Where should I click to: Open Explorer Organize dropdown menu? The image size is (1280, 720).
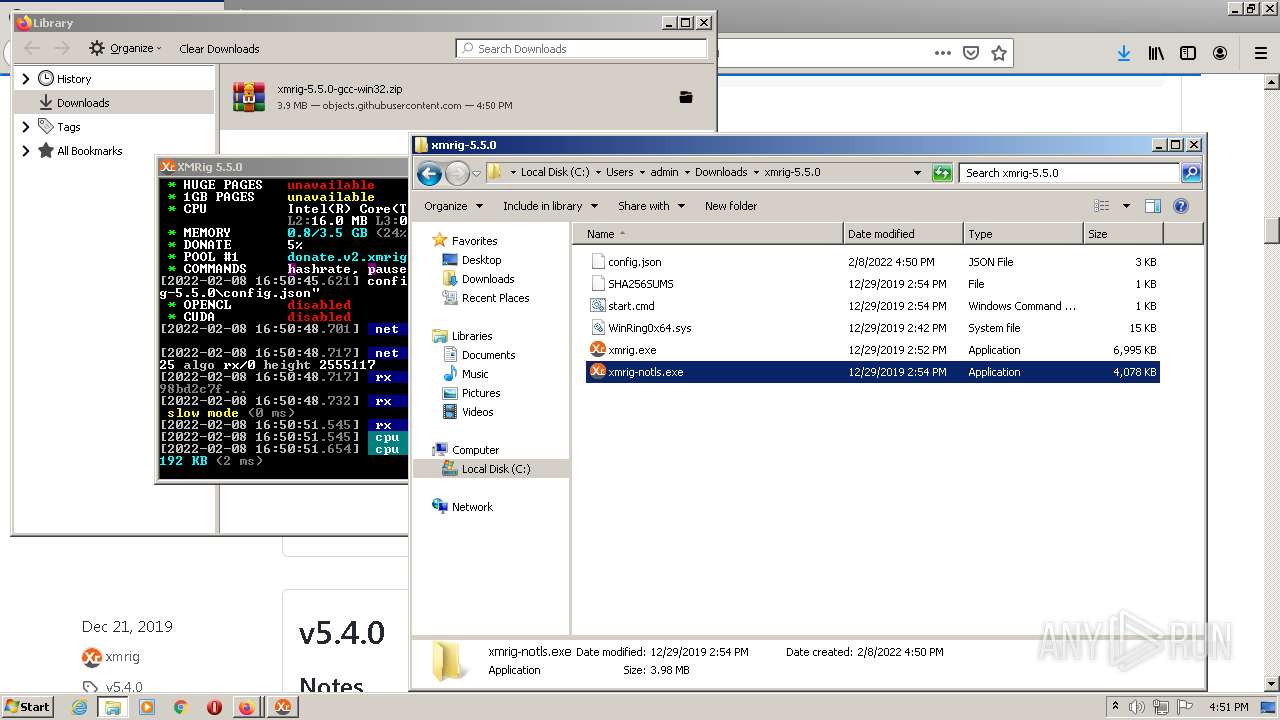[453, 206]
